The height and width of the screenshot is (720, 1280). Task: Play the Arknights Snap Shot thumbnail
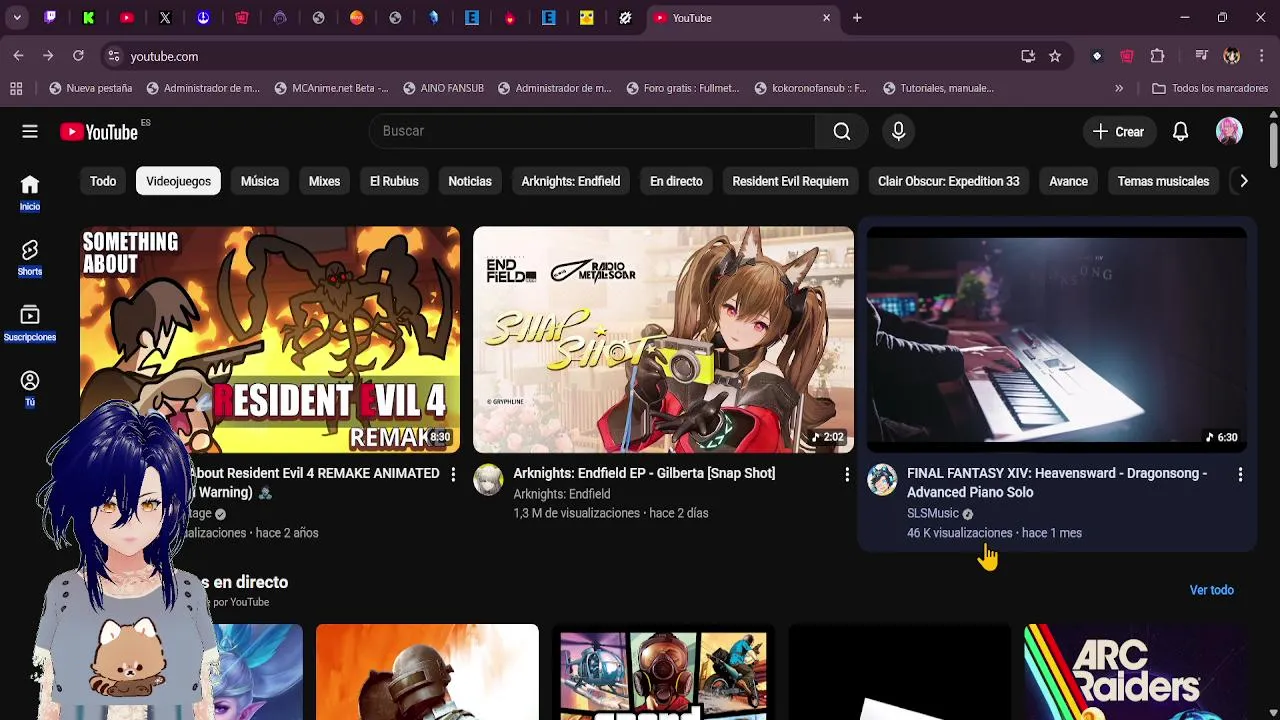point(663,340)
